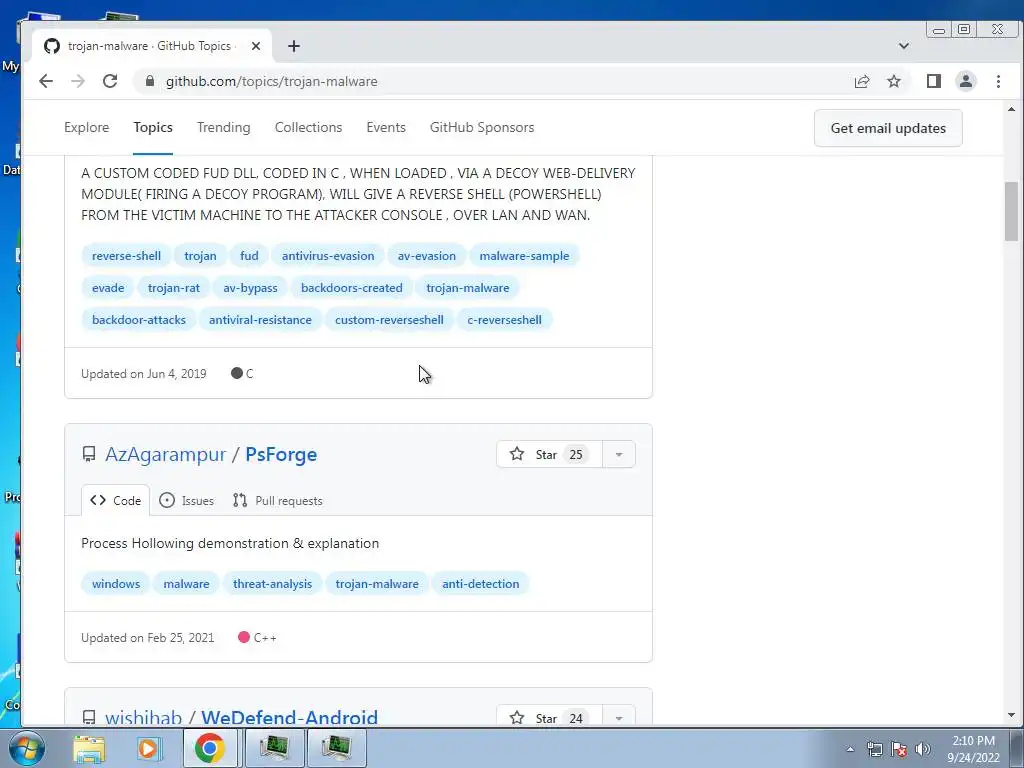Click the volume speaker tray icon
Viewport: 1024px width, 768px height.
point(923,749)
